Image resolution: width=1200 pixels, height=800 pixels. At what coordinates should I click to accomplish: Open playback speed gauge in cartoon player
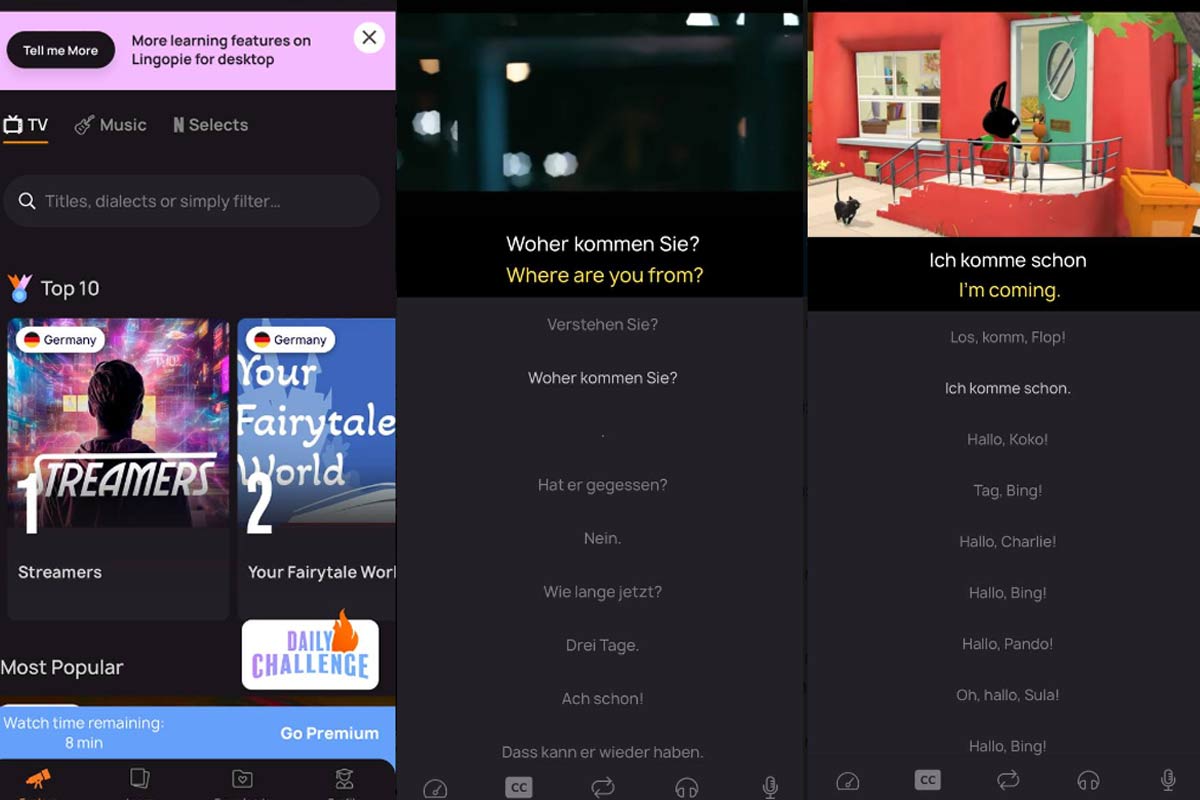pos(847,780)
